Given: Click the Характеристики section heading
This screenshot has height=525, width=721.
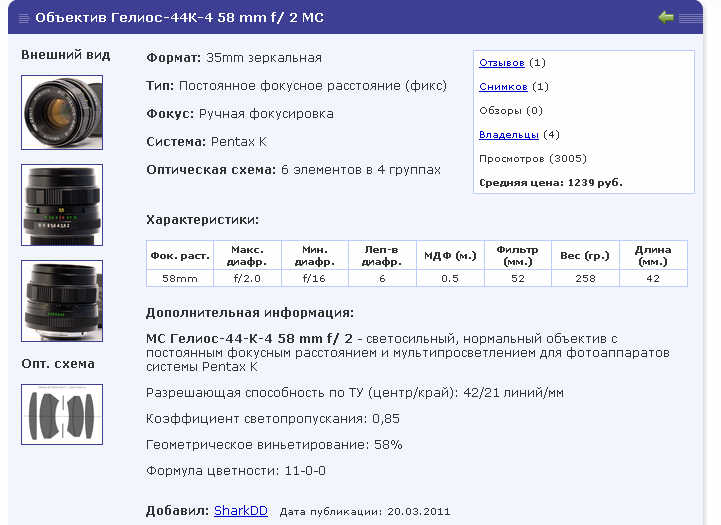Looking at the screenshot, I should [x=202, y=219].
